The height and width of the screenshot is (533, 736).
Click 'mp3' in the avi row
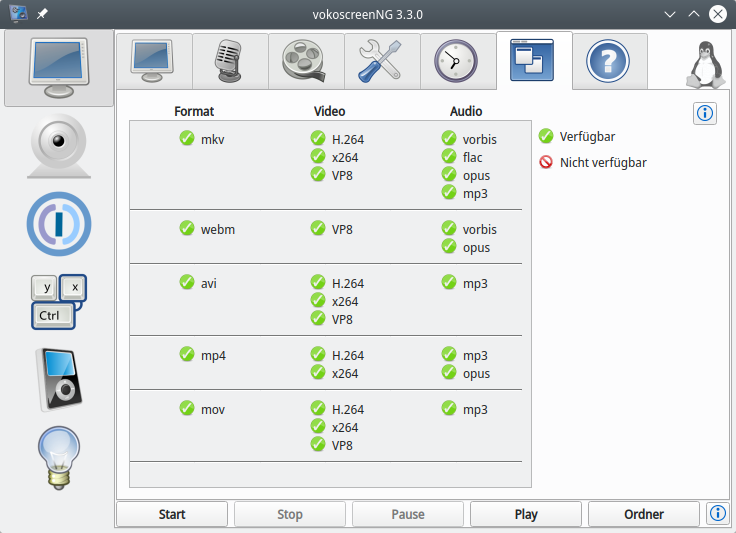(x=475, y=284)
